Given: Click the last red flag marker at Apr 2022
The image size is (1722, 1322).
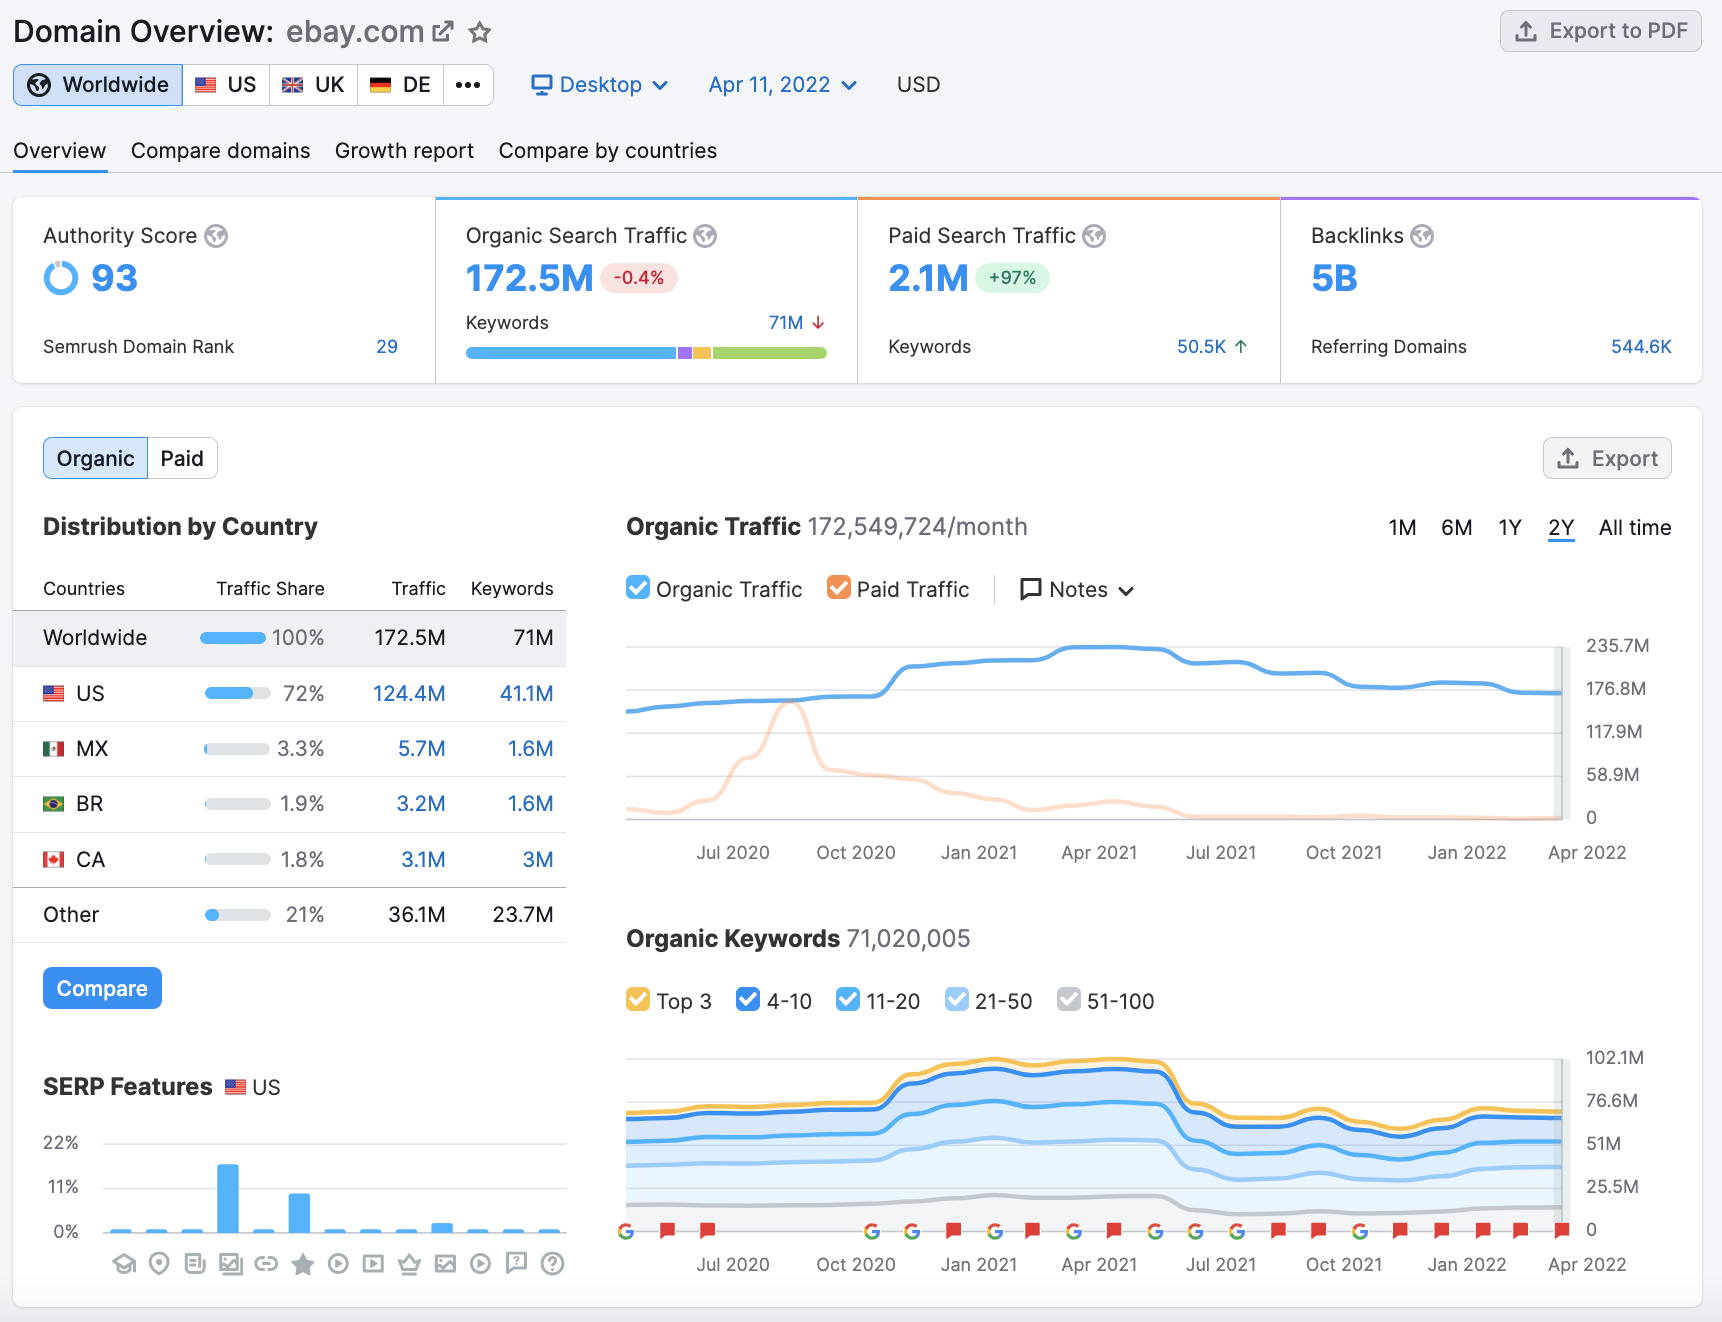Looking at the screenshot, I should tap(1561, 1230).
